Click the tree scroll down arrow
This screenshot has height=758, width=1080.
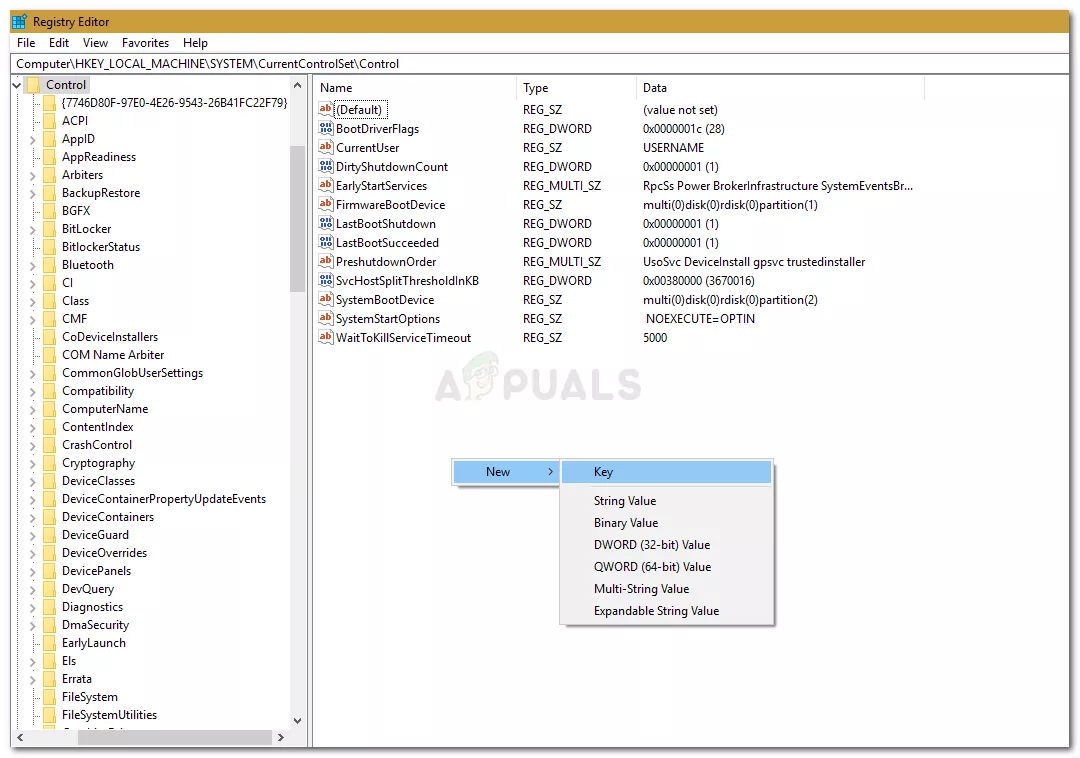pyautogui.click(x=298, y=721)
